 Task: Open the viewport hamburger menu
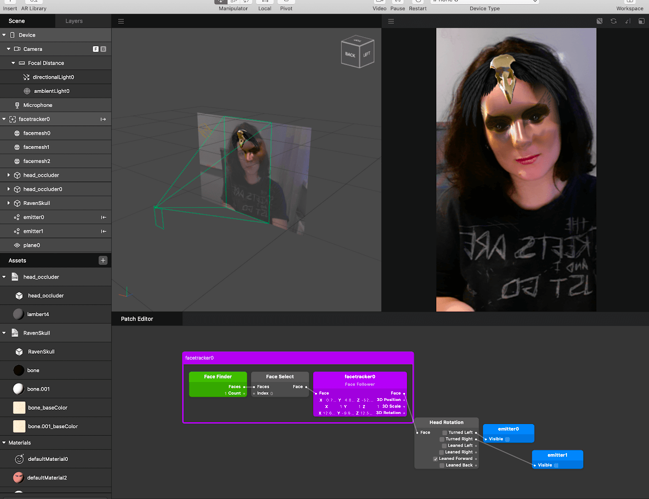121,22
